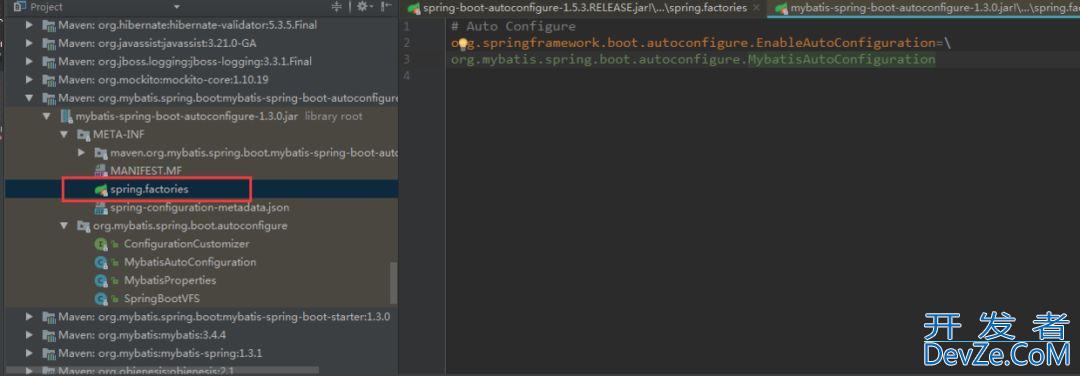1080x376 pixels.
Task: Expand Maven mybatis-spring-boot-starter:1.3.0 node
Action: [x=29, y=317]
